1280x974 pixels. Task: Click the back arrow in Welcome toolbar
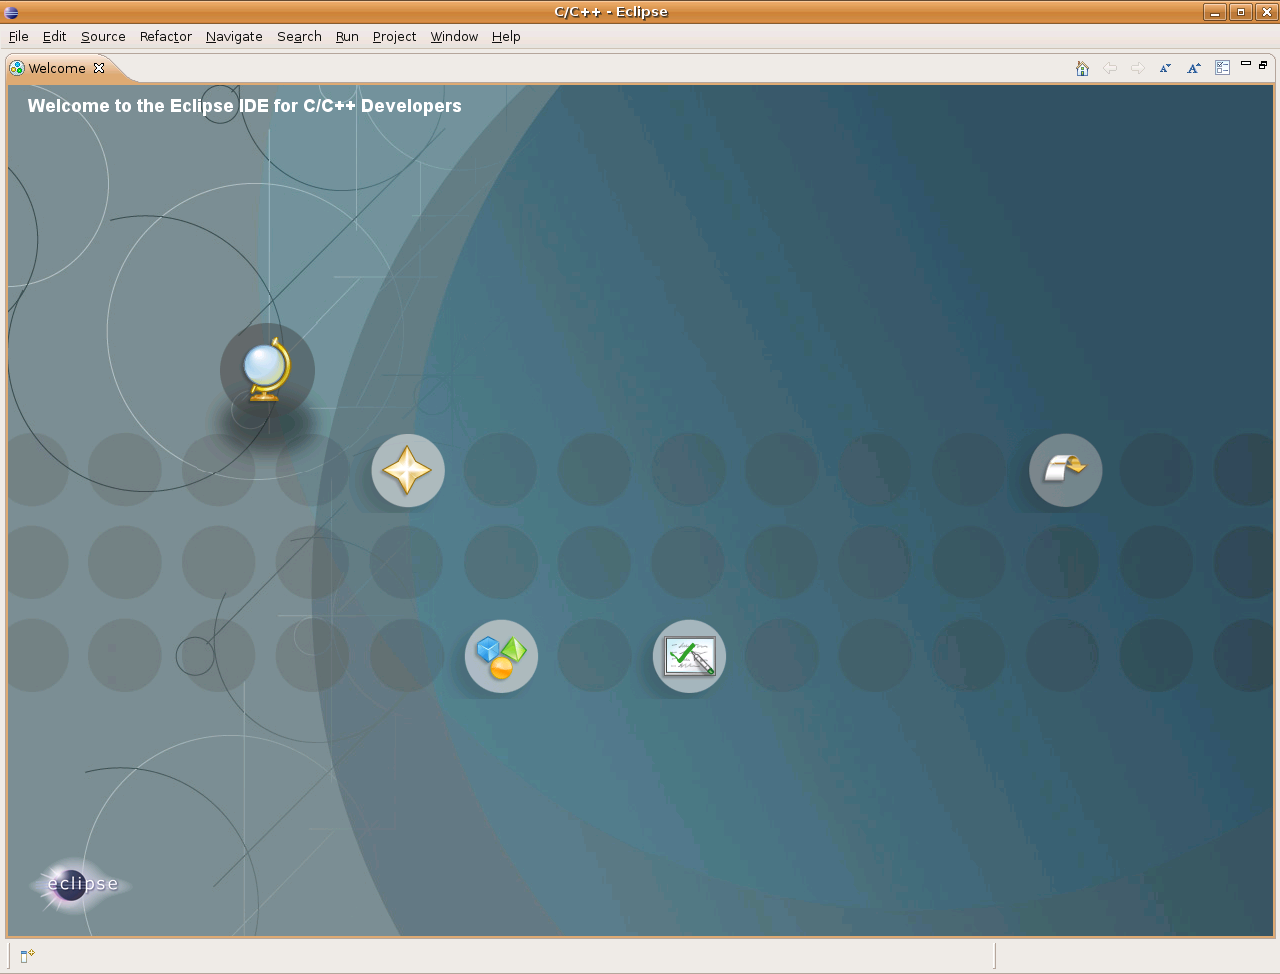[x=1110, y=68]
